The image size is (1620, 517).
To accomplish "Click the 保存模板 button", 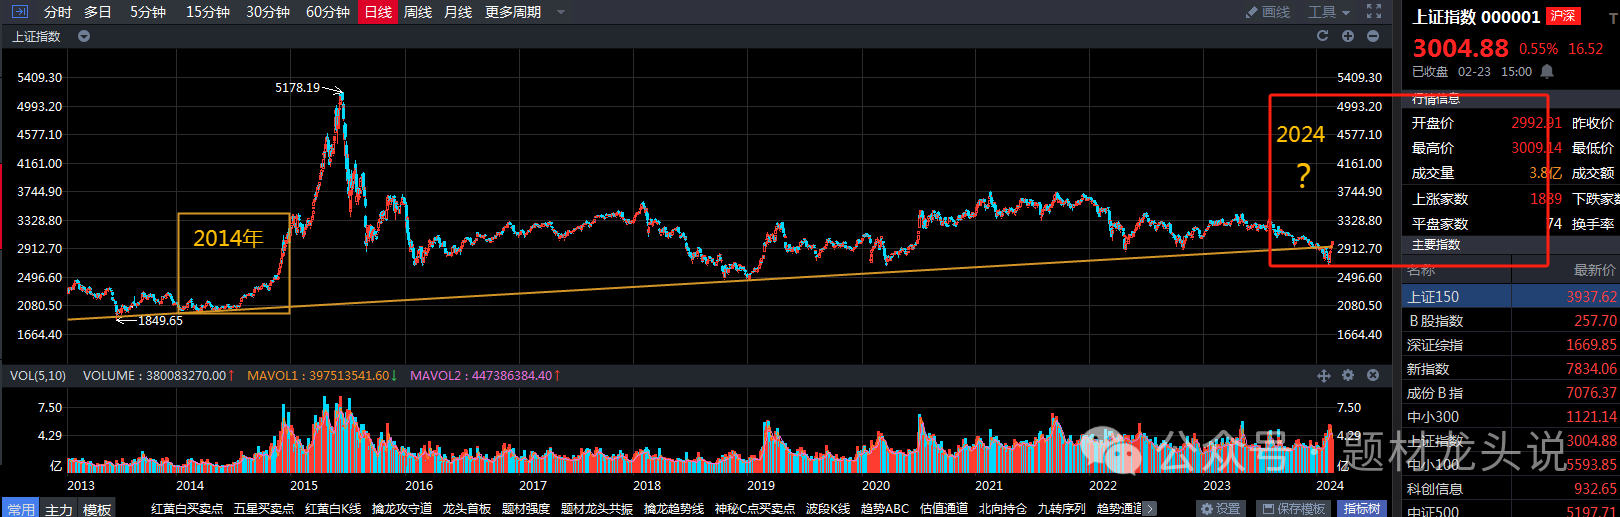I will pyautogui.click(x=1293, y=509).
